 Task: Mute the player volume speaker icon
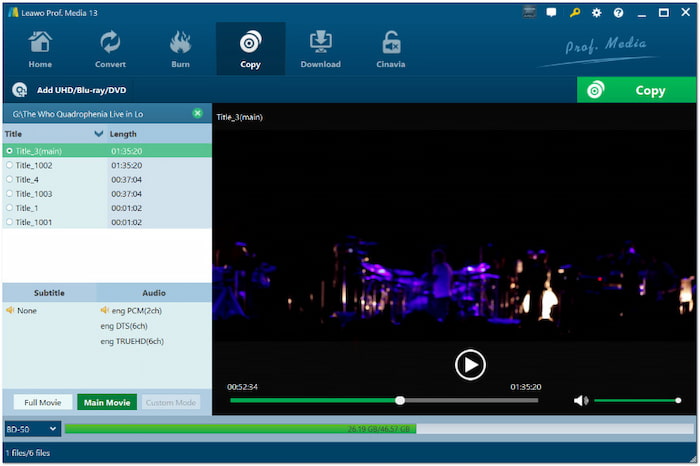[x=581, y=400]
